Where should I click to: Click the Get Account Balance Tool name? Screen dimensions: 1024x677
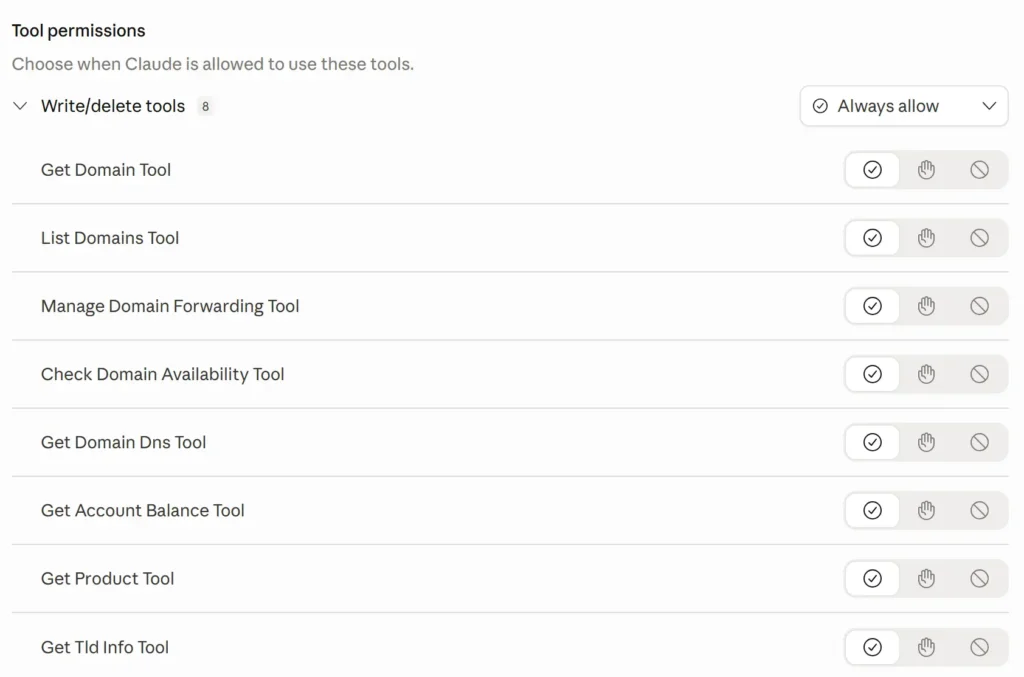coord(142,510)
